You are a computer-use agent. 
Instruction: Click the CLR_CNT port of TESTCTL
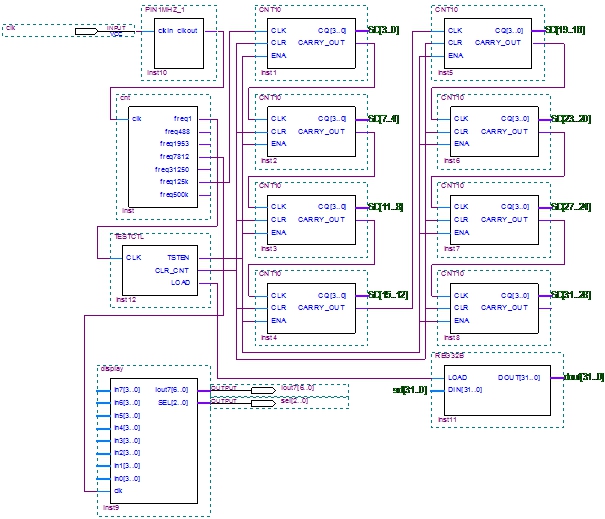(172, 270)
